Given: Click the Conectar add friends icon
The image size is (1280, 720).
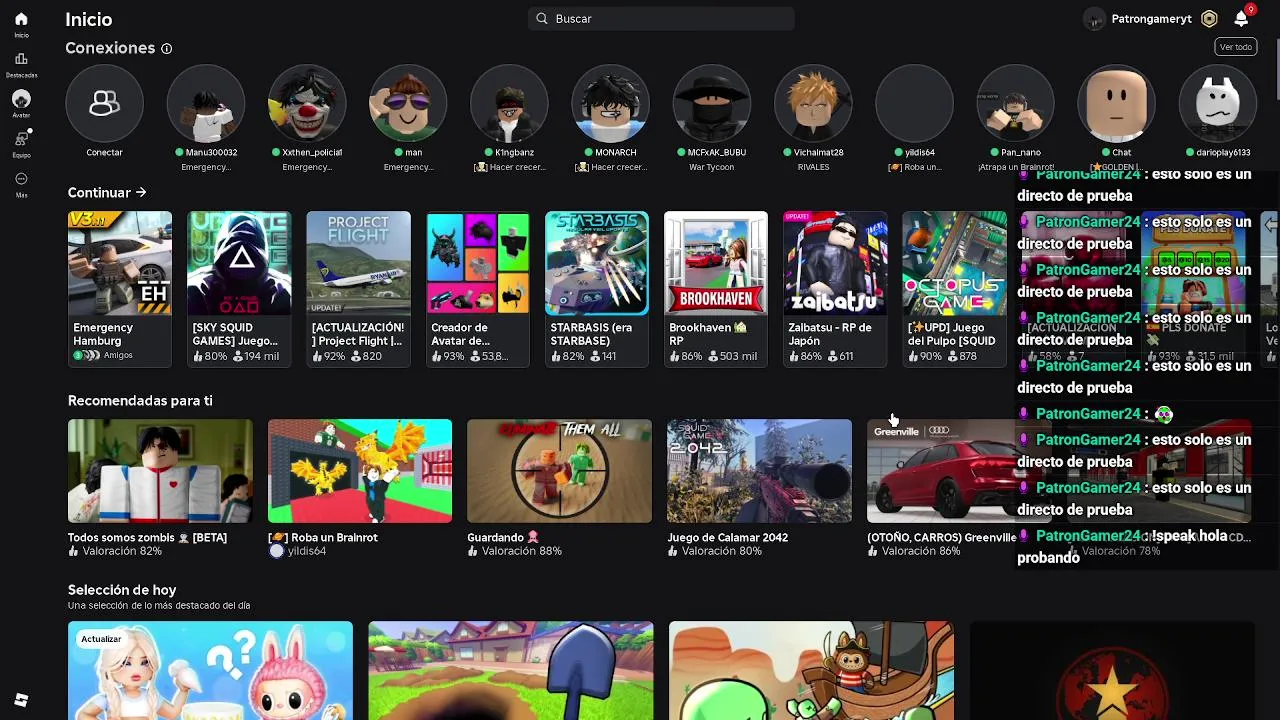Looking at the screenshot, I should (x=104, y=103).
